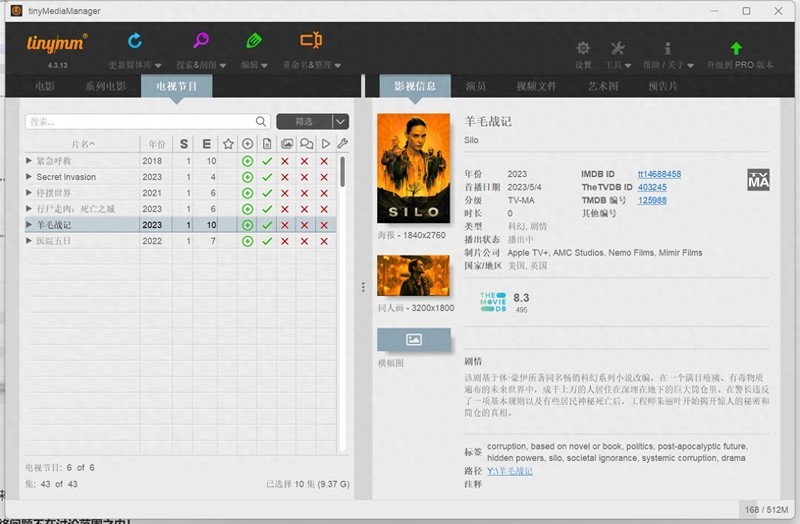Expand the 停摆世界 show row
This screenshot has height=524, width=800.
tap(29, 192)
